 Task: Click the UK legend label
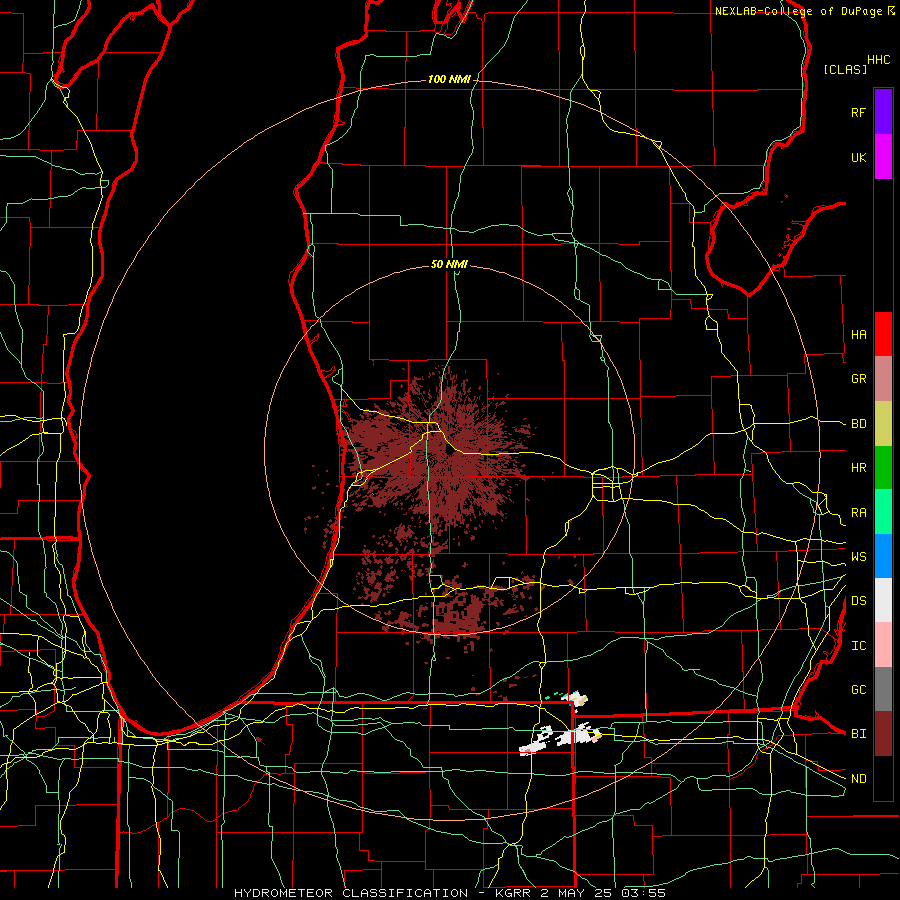858,157
